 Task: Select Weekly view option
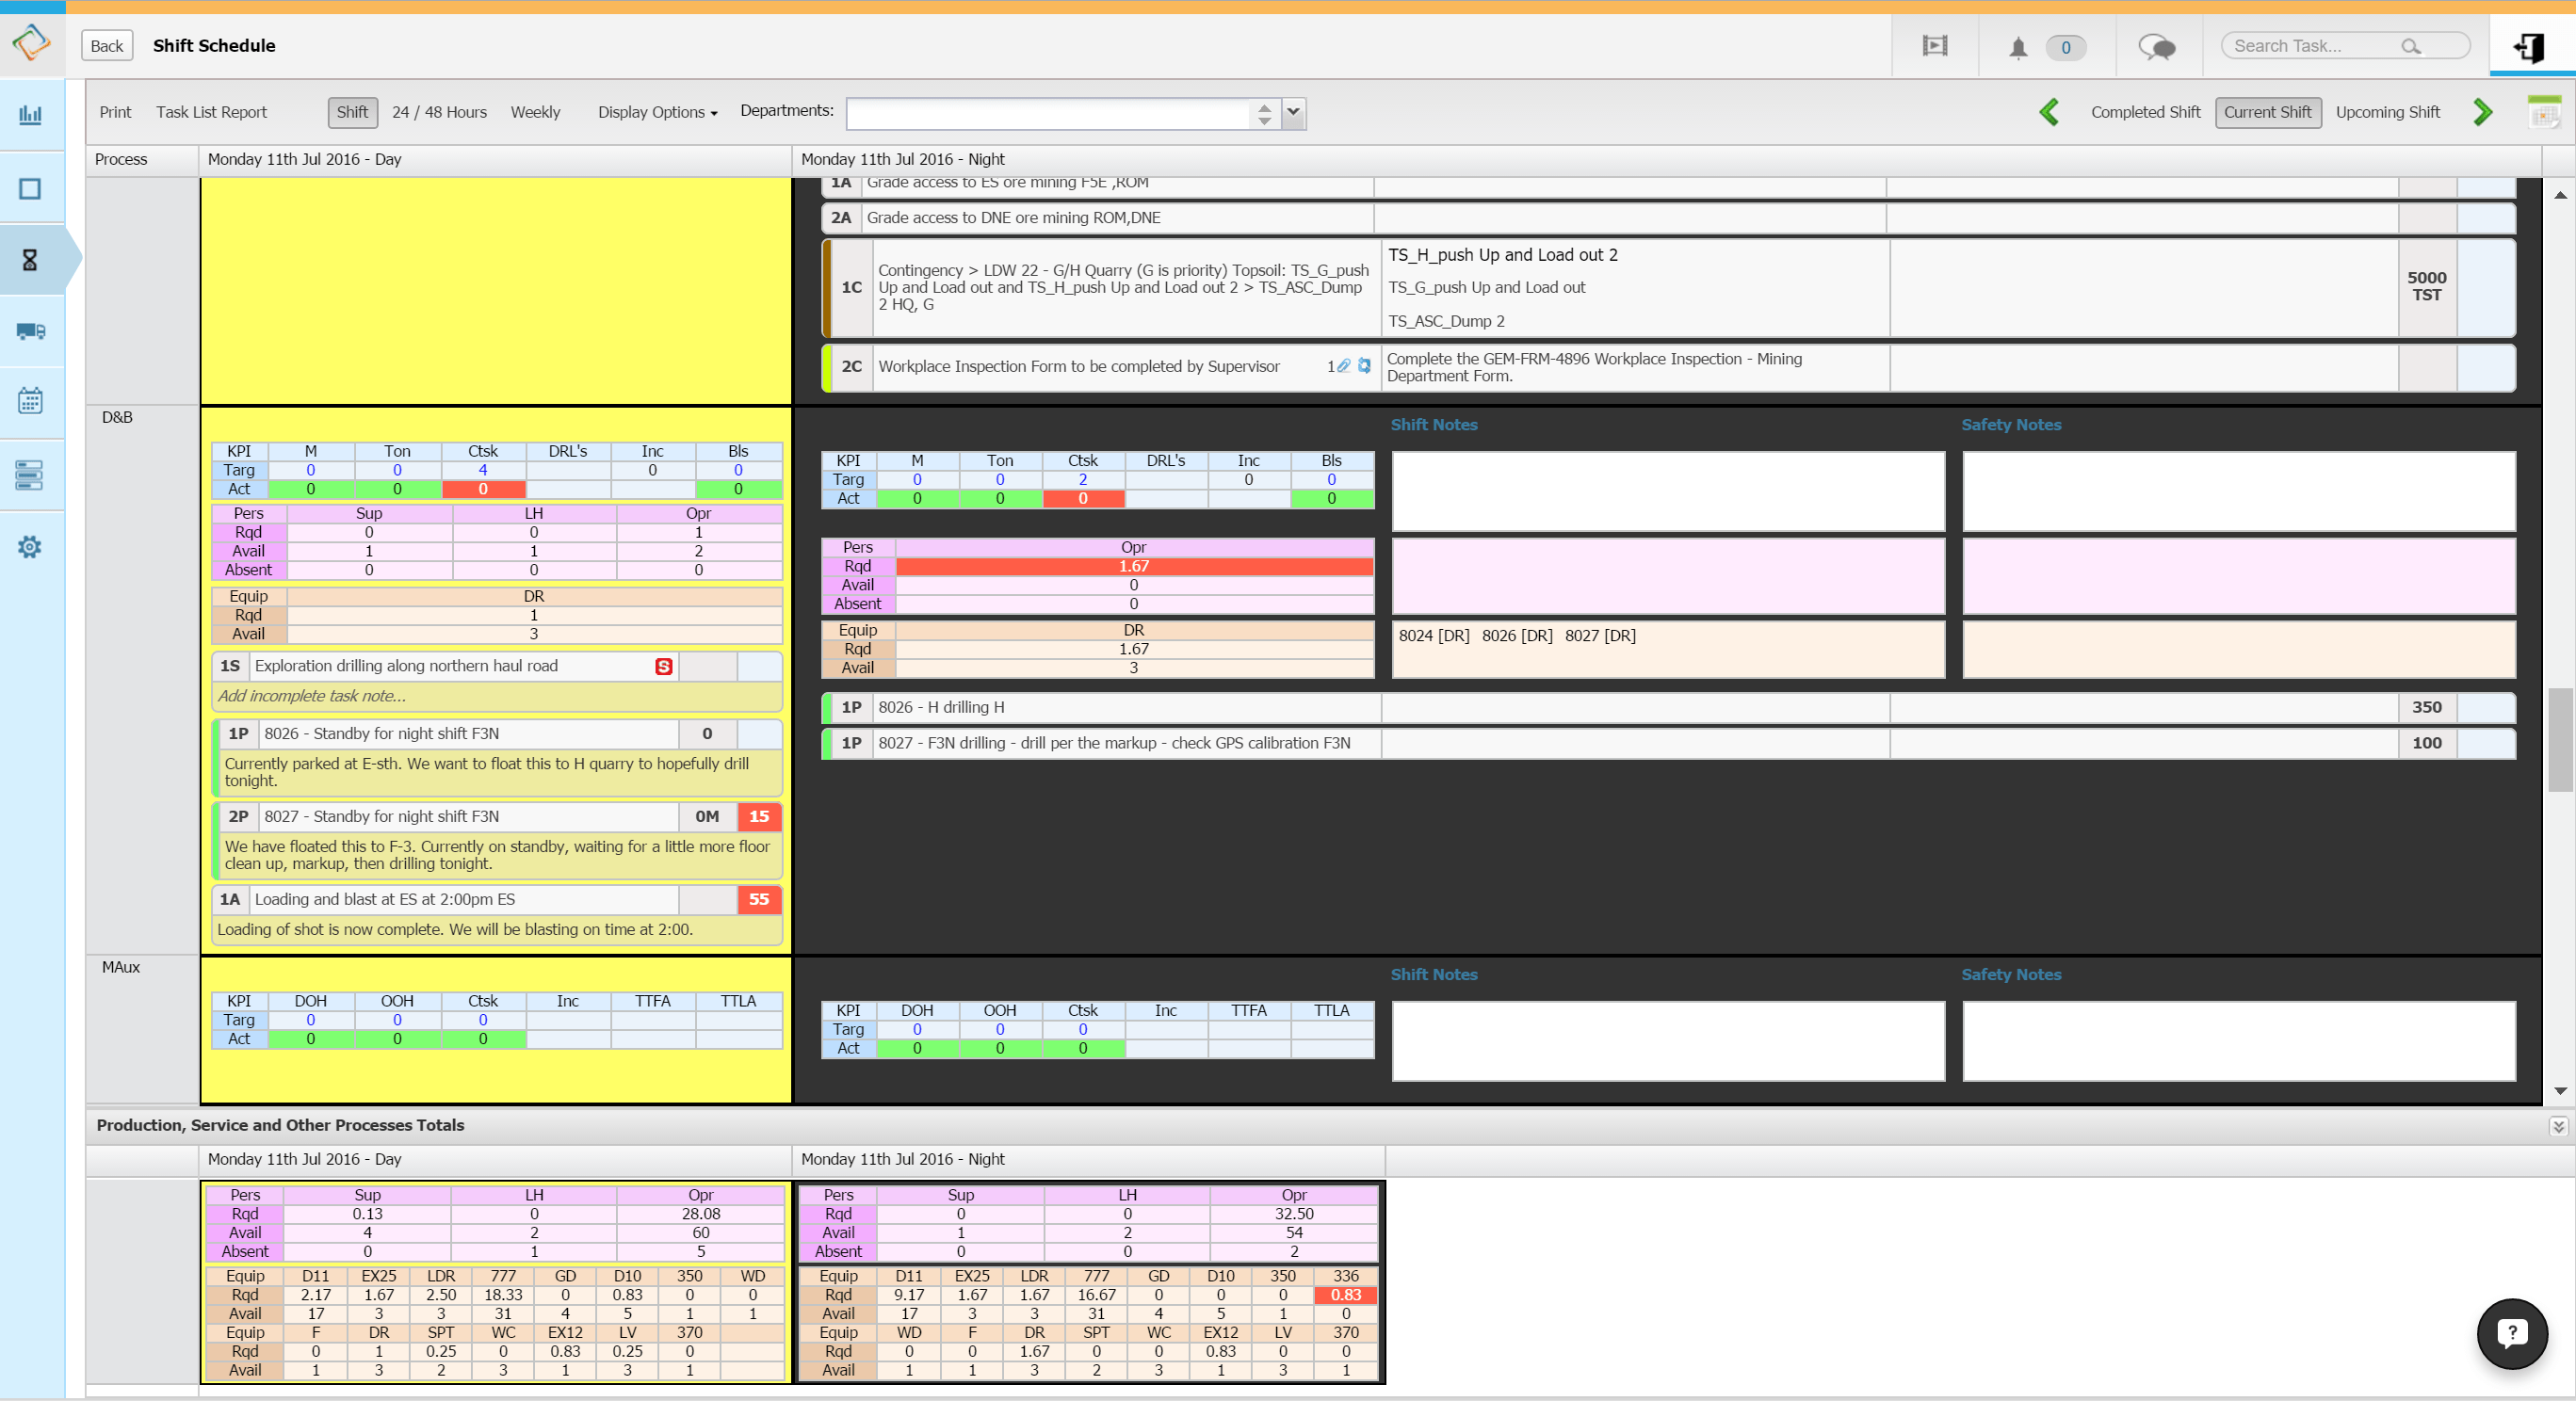[x=535, y=112]
